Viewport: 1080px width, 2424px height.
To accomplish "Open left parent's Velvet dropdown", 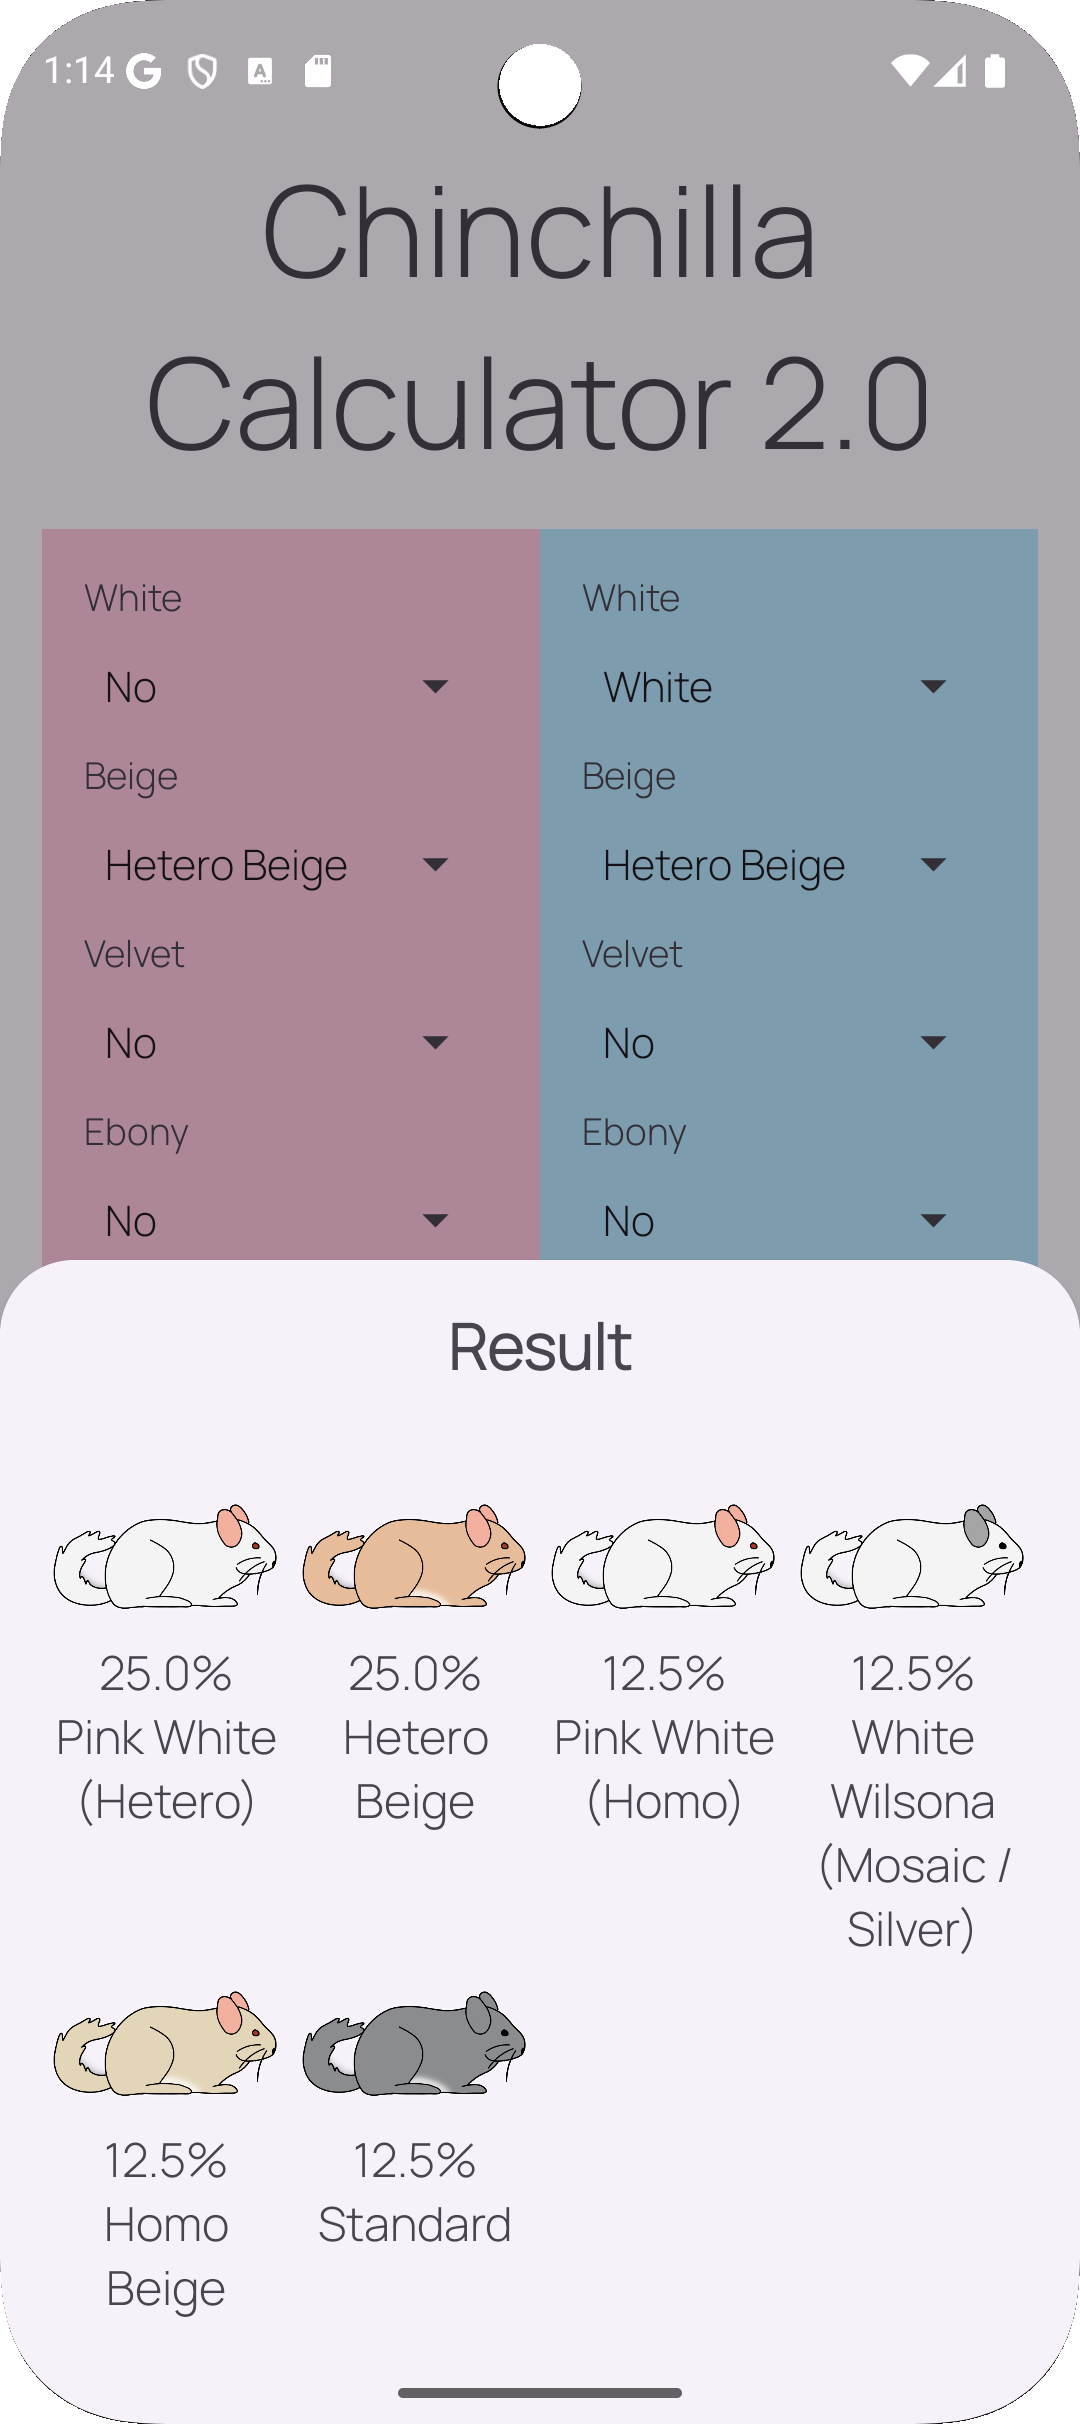I will tap(277, 1043).
